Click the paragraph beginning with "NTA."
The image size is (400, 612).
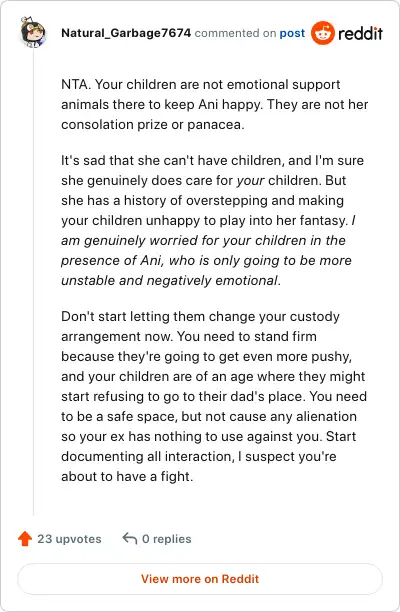214,104
